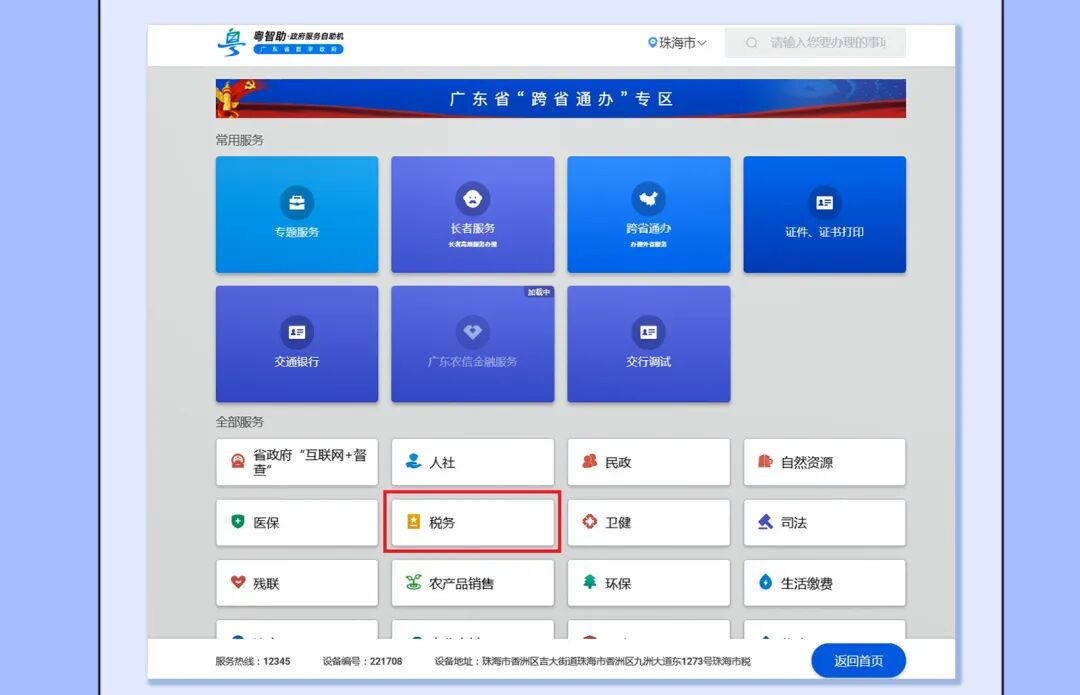Open the 交通银行 Bank of Communications tile
The width and height of the screenshot is (1080, 695).
[x=296, y=344]
